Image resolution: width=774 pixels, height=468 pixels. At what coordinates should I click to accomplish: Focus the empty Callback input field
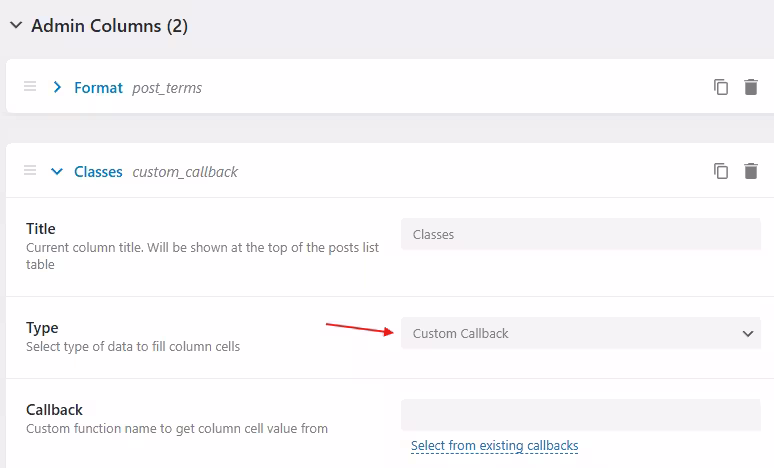(x=580, y=415)
